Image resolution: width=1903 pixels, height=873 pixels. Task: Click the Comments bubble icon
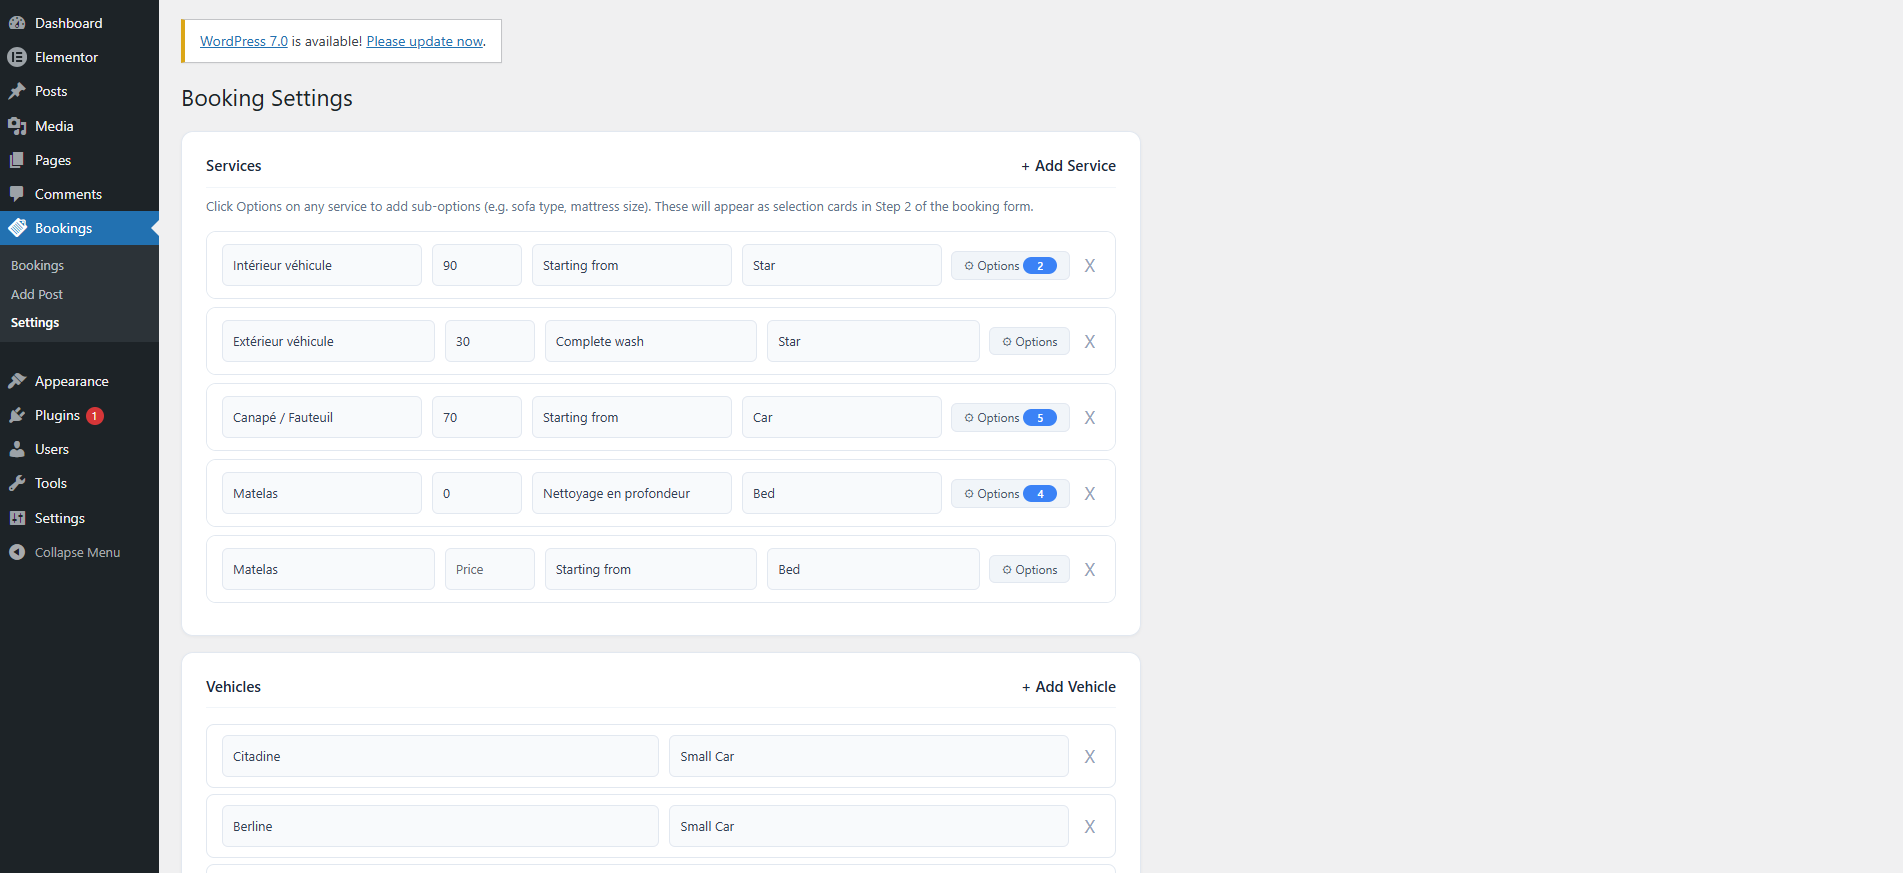coord(17,194)
